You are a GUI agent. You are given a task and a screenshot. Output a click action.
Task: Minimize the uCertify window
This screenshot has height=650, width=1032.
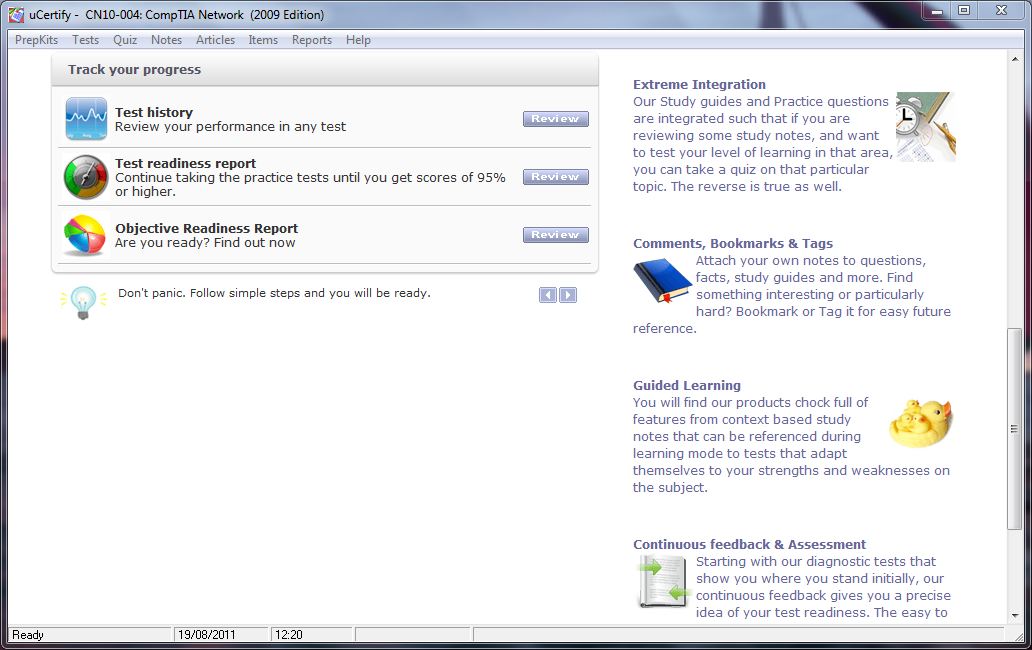coord(937,11)
